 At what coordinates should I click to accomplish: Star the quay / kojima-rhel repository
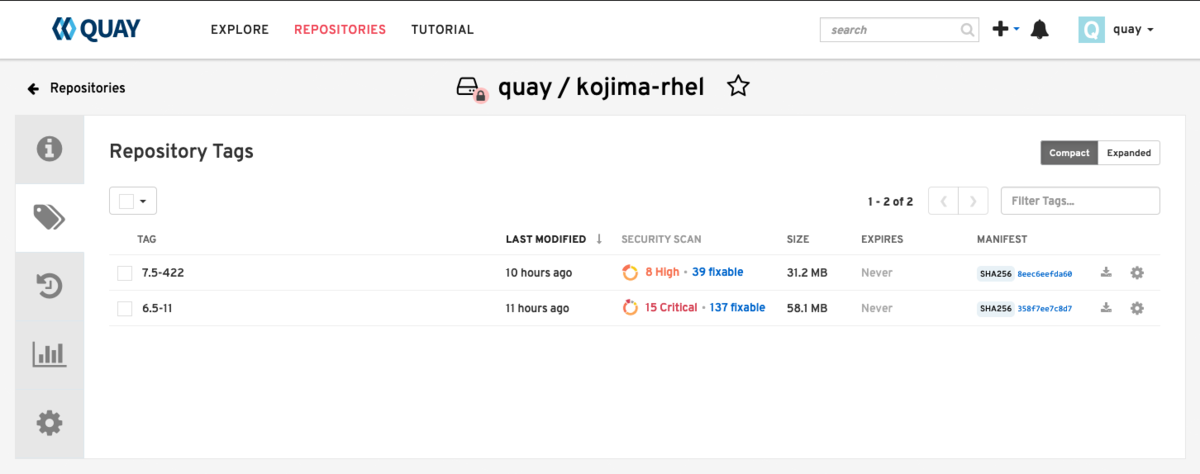738,87
